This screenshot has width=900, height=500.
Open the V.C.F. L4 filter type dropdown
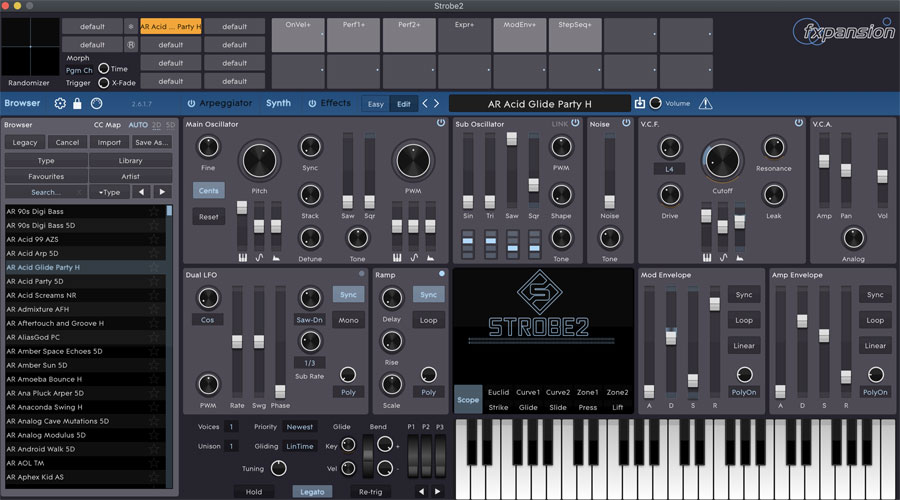pos(669,169)
